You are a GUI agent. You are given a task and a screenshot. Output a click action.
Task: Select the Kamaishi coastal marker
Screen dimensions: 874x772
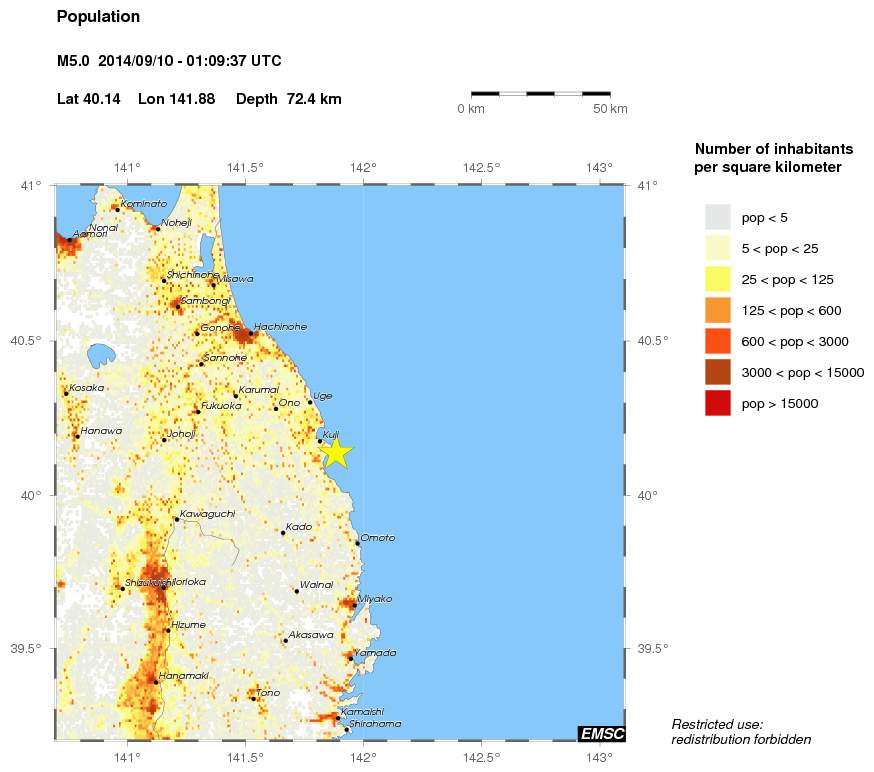(339, 717)
